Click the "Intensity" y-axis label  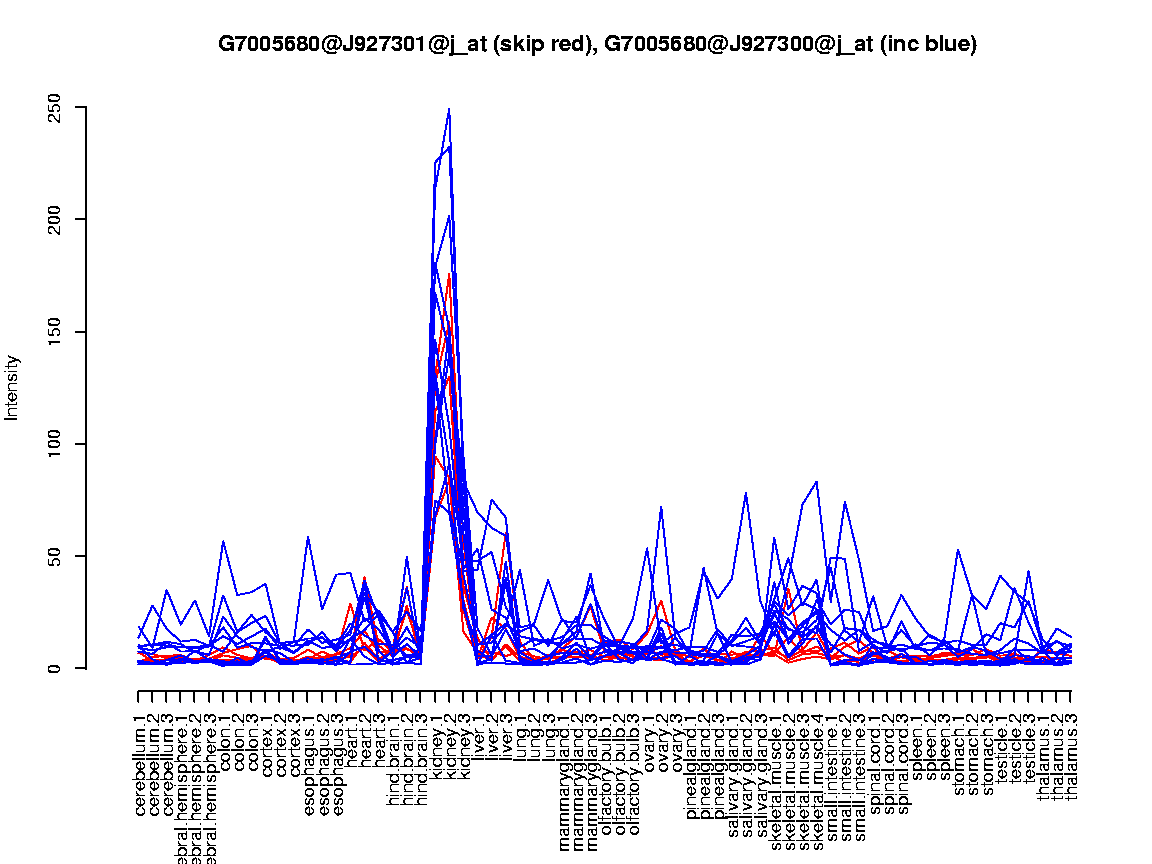pos(13,387)
